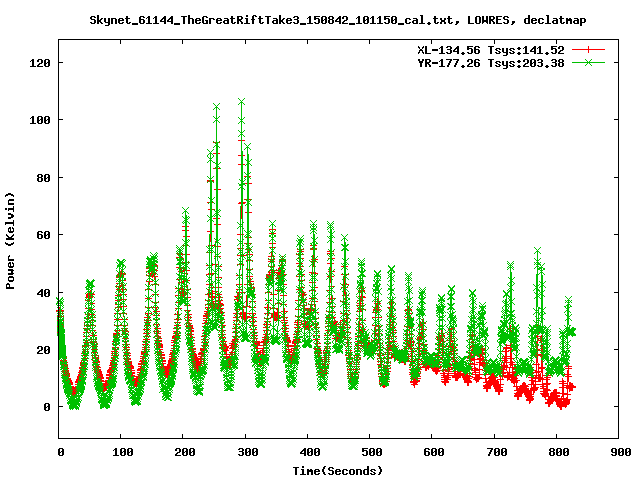Click the tallest green peak near 300 seconds
This screenshot has height=480, width=640.
242,101
